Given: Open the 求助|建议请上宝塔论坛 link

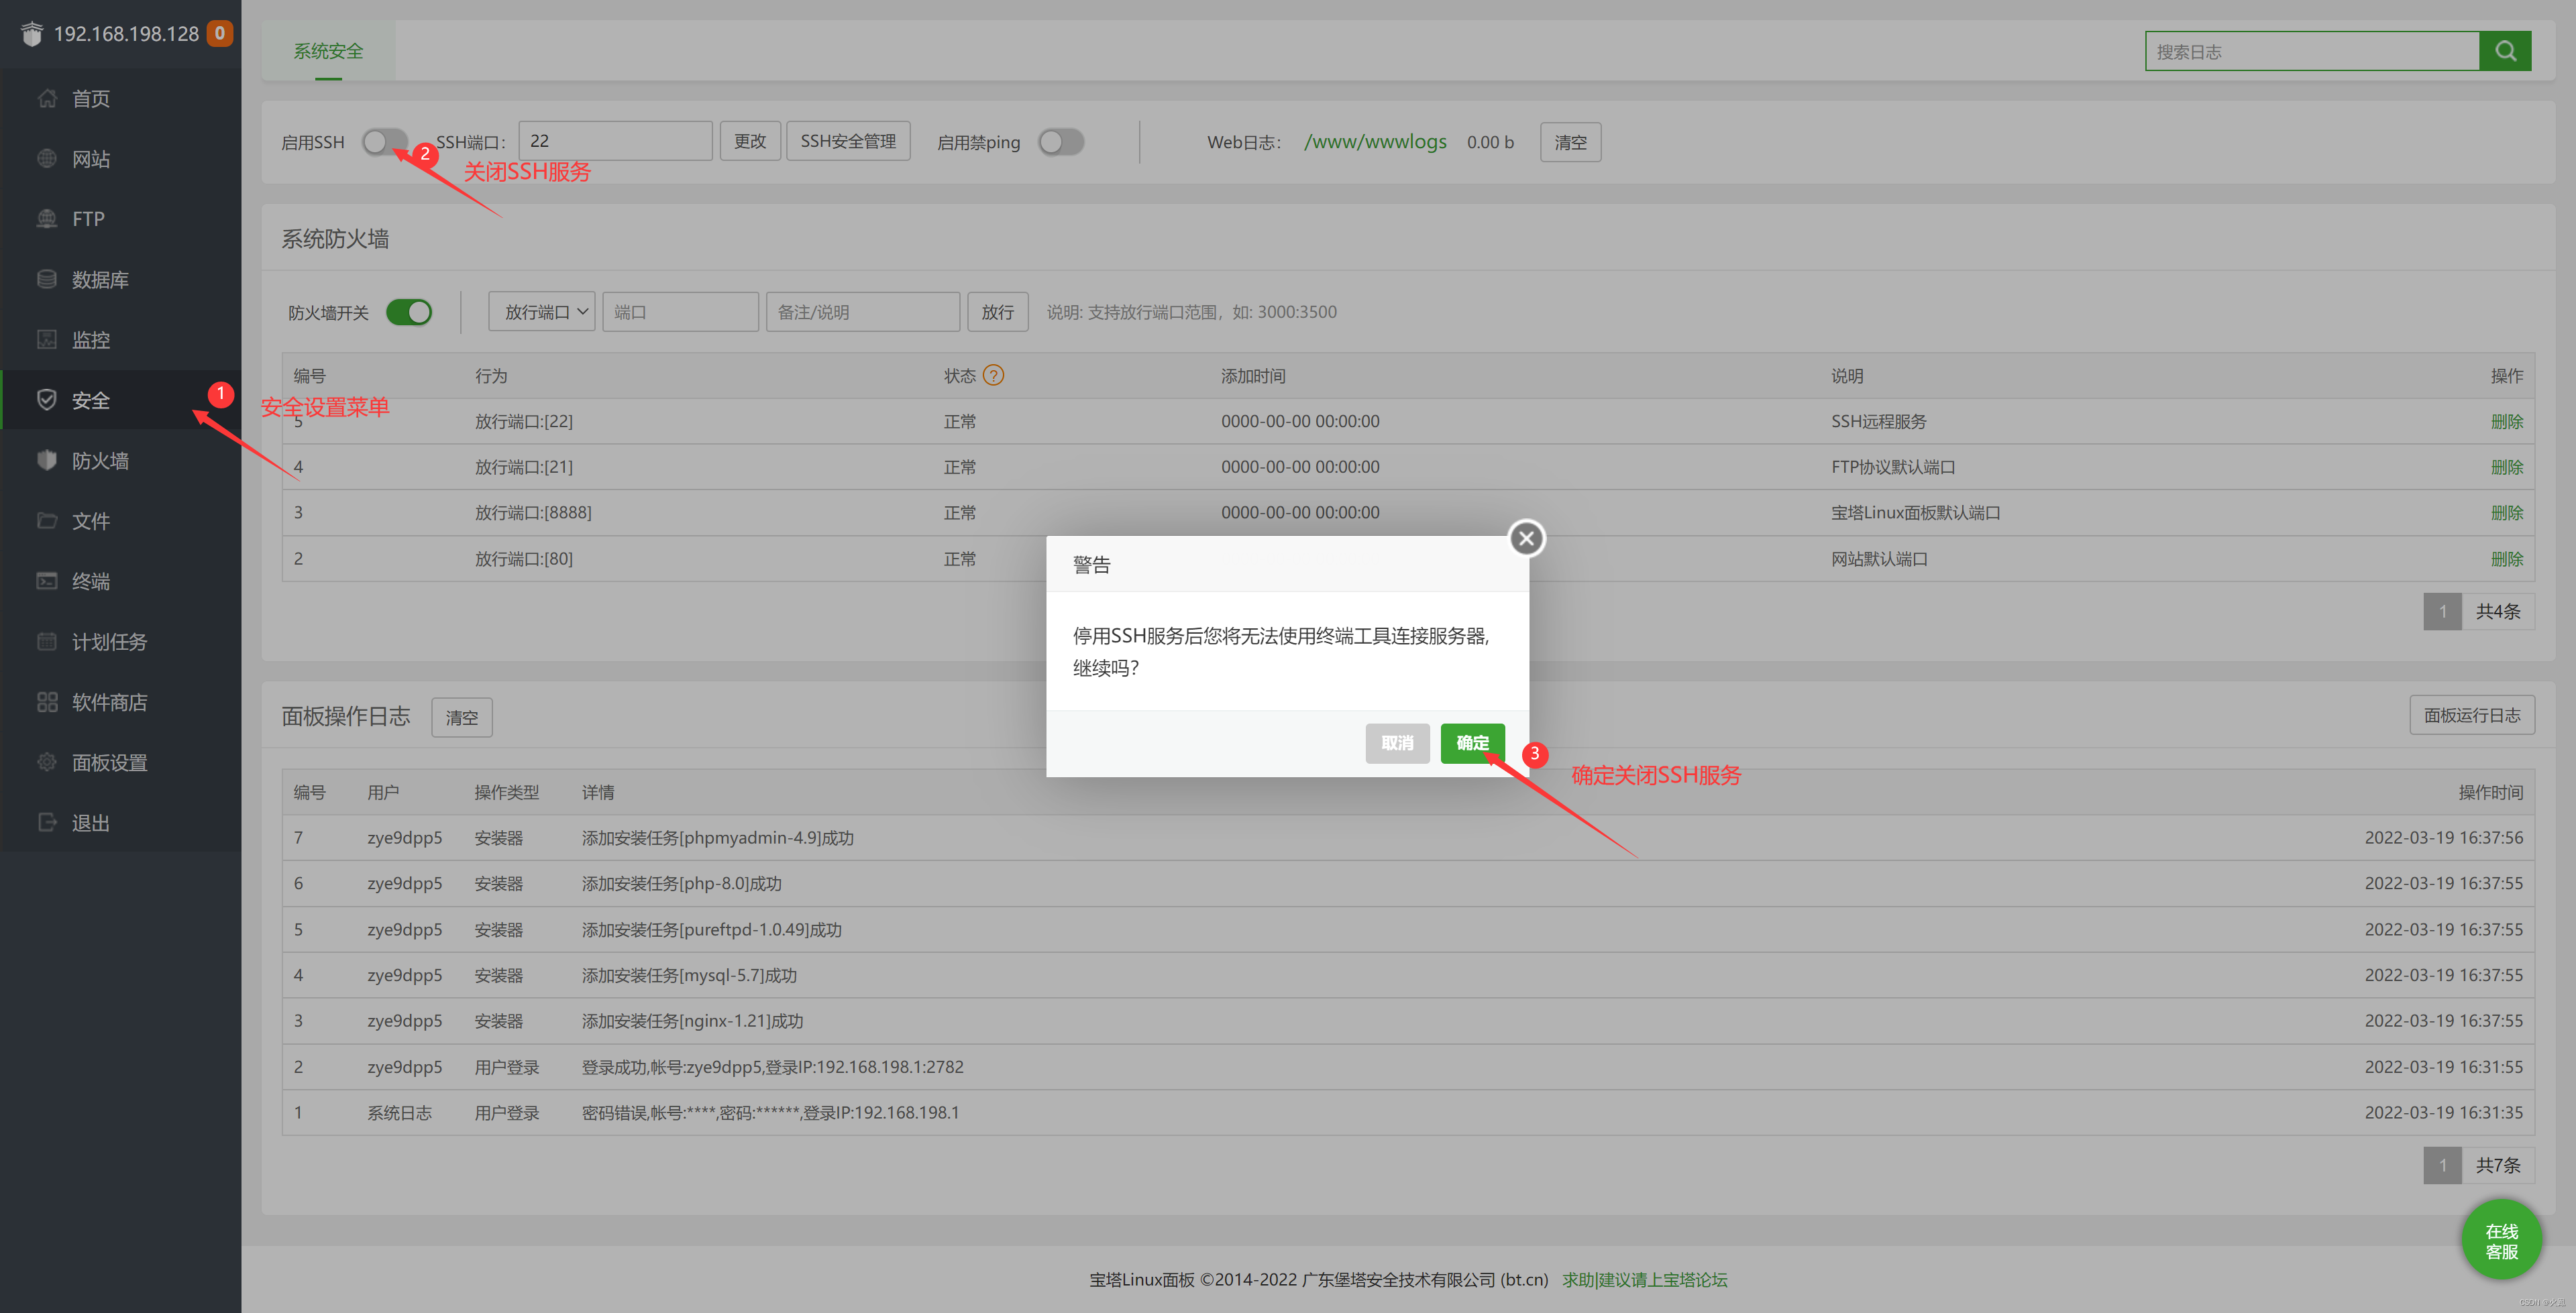Looking at the screenshot, I should coord(1645,1279).
